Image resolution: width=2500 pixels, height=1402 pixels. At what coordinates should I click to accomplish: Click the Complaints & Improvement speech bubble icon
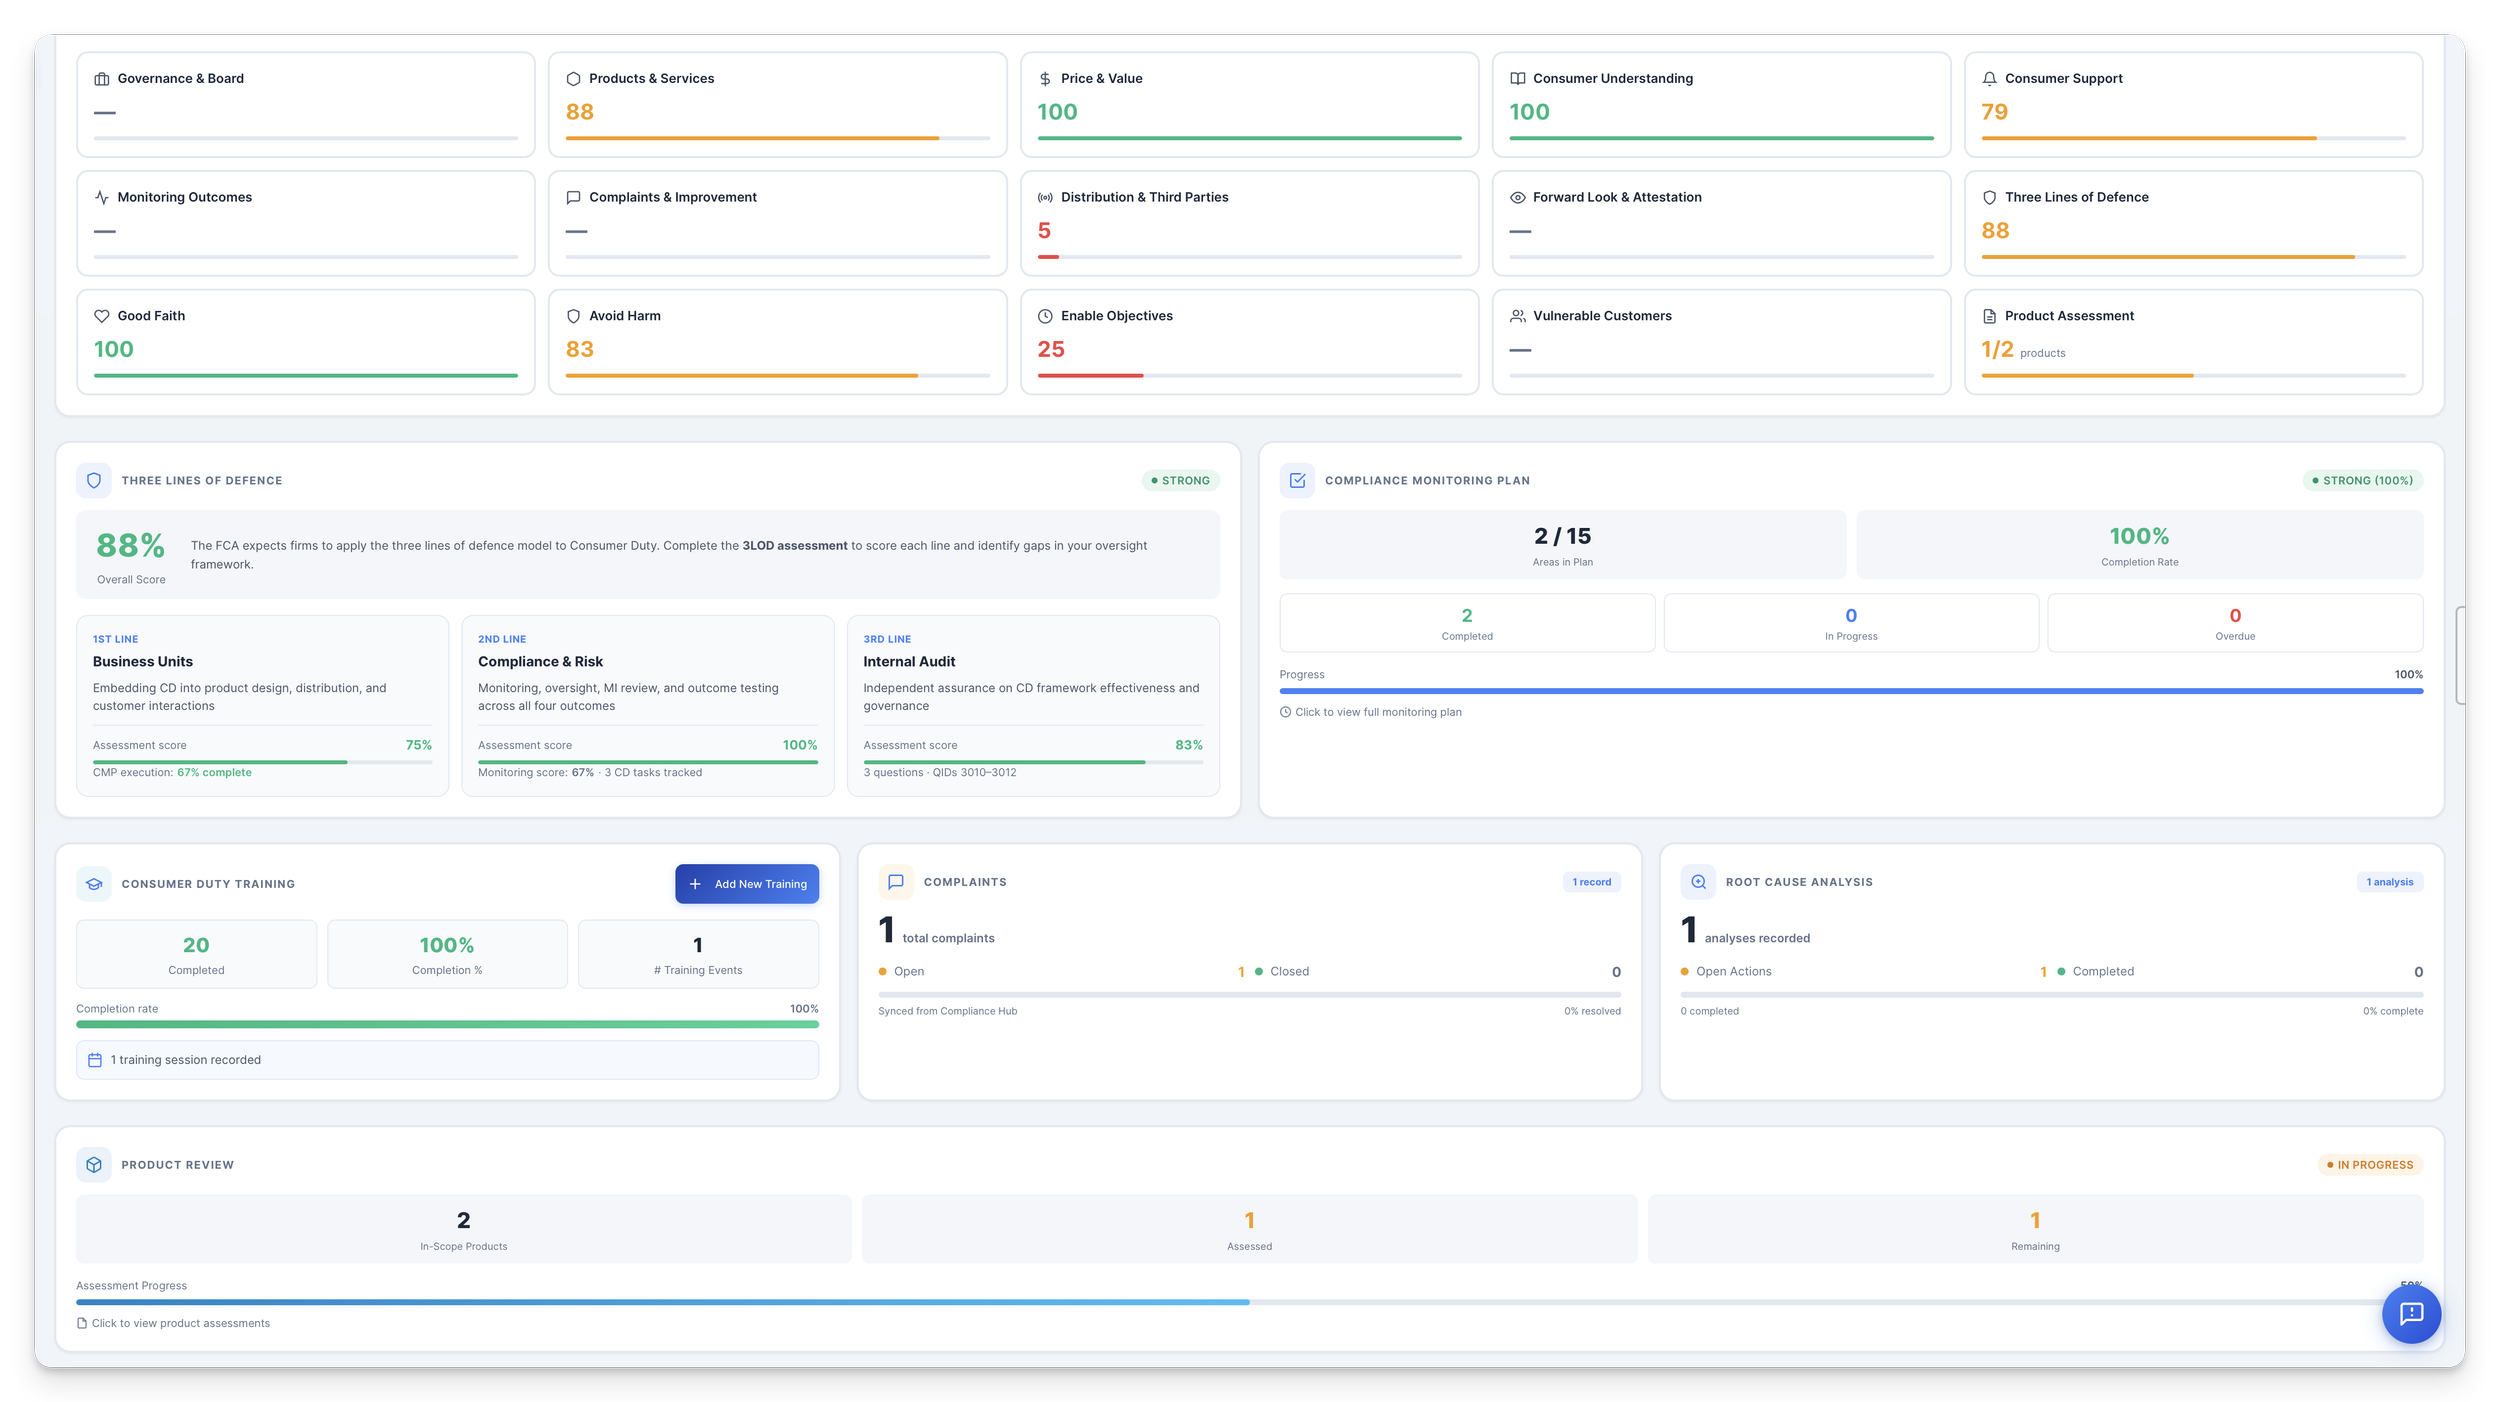pyautogui.click(x=573, y=197)
